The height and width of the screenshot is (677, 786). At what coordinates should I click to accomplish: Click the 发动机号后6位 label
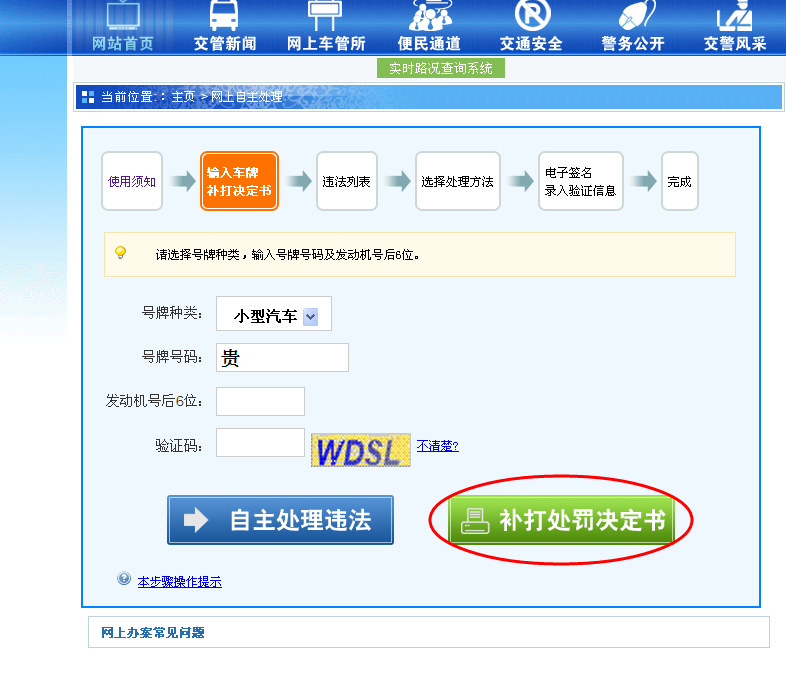click(x=154, y=401)
